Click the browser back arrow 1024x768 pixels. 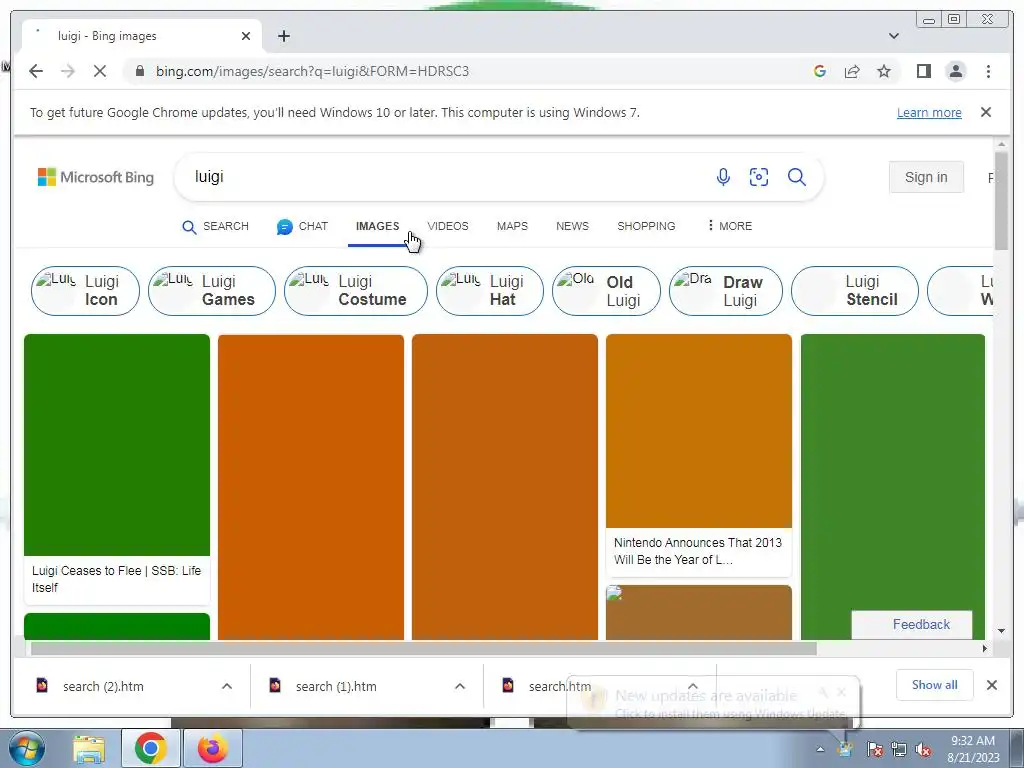click(36, 71)
